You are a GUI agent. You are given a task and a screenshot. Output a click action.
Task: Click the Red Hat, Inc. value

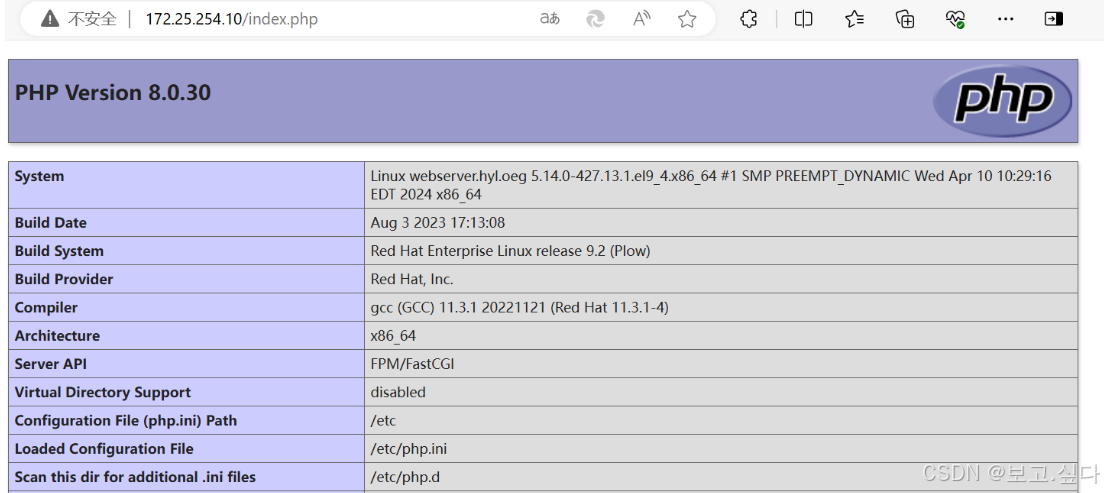click(412, 279)
